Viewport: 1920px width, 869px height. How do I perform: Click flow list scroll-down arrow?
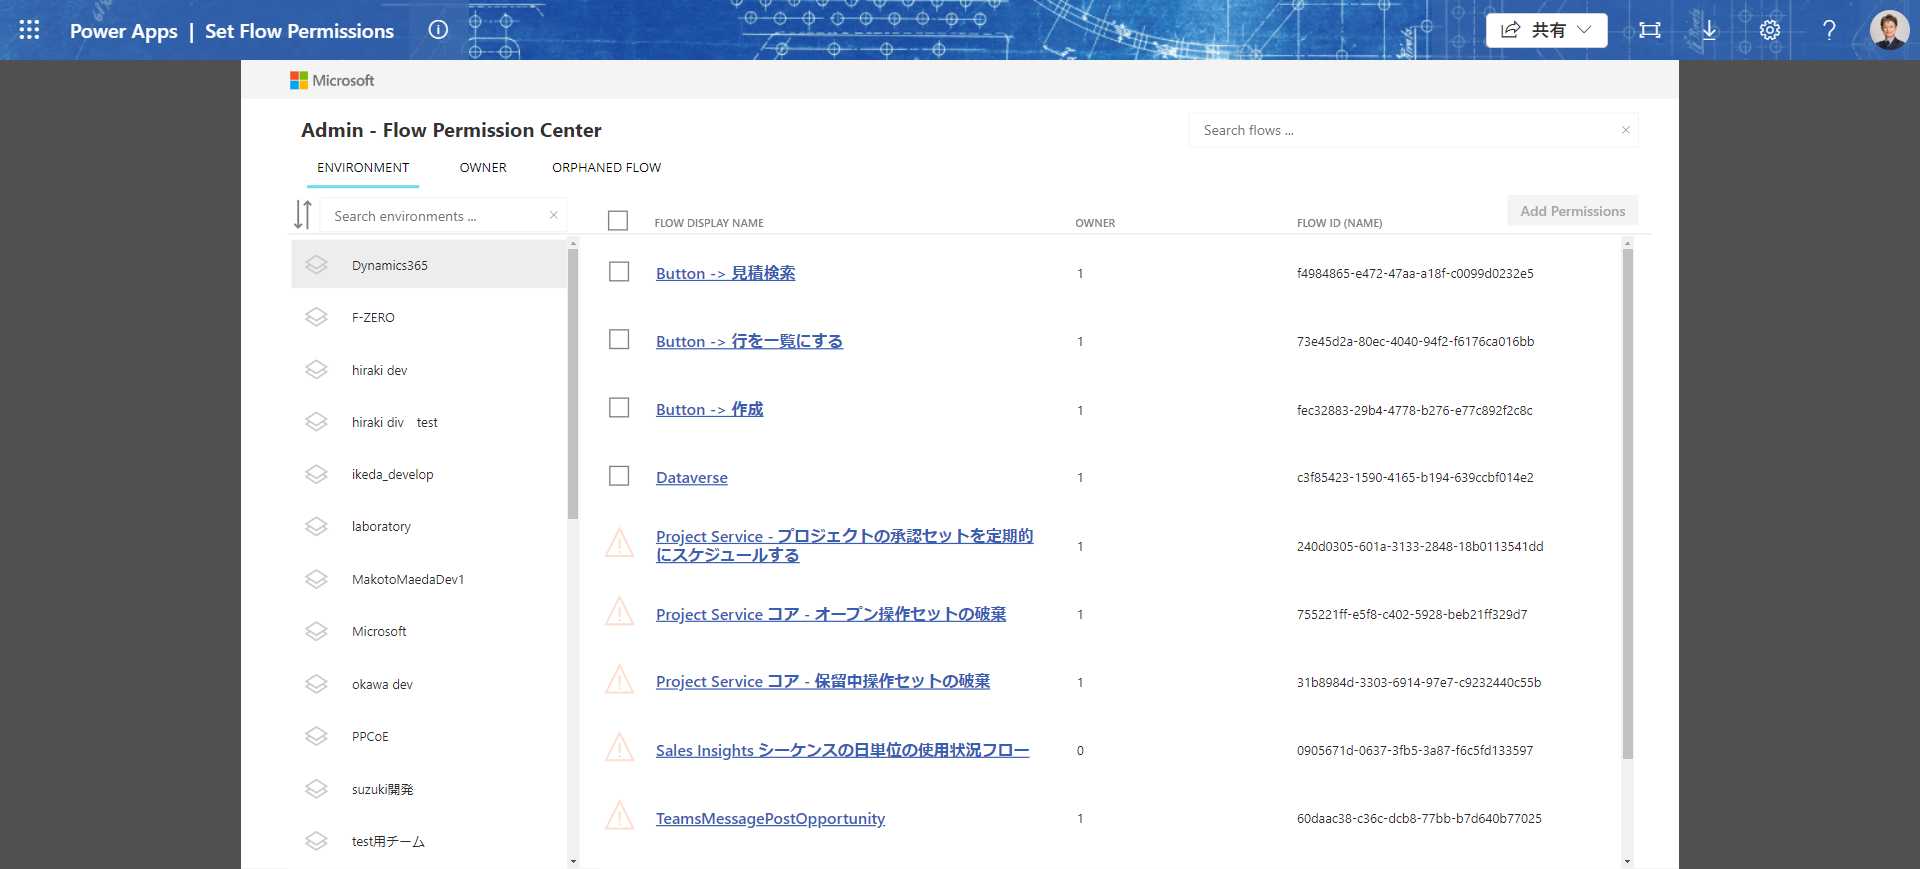pos(1627,861)
